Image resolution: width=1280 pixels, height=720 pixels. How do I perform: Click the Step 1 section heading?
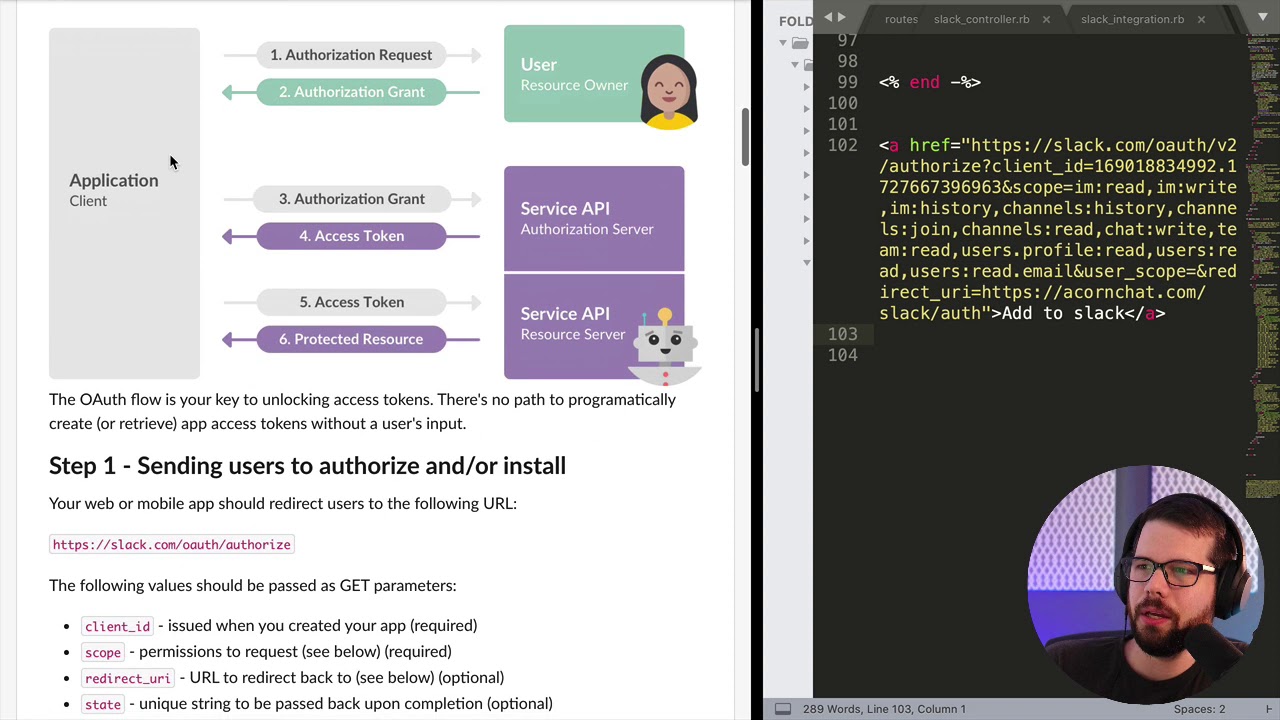(x=307, y=466)
